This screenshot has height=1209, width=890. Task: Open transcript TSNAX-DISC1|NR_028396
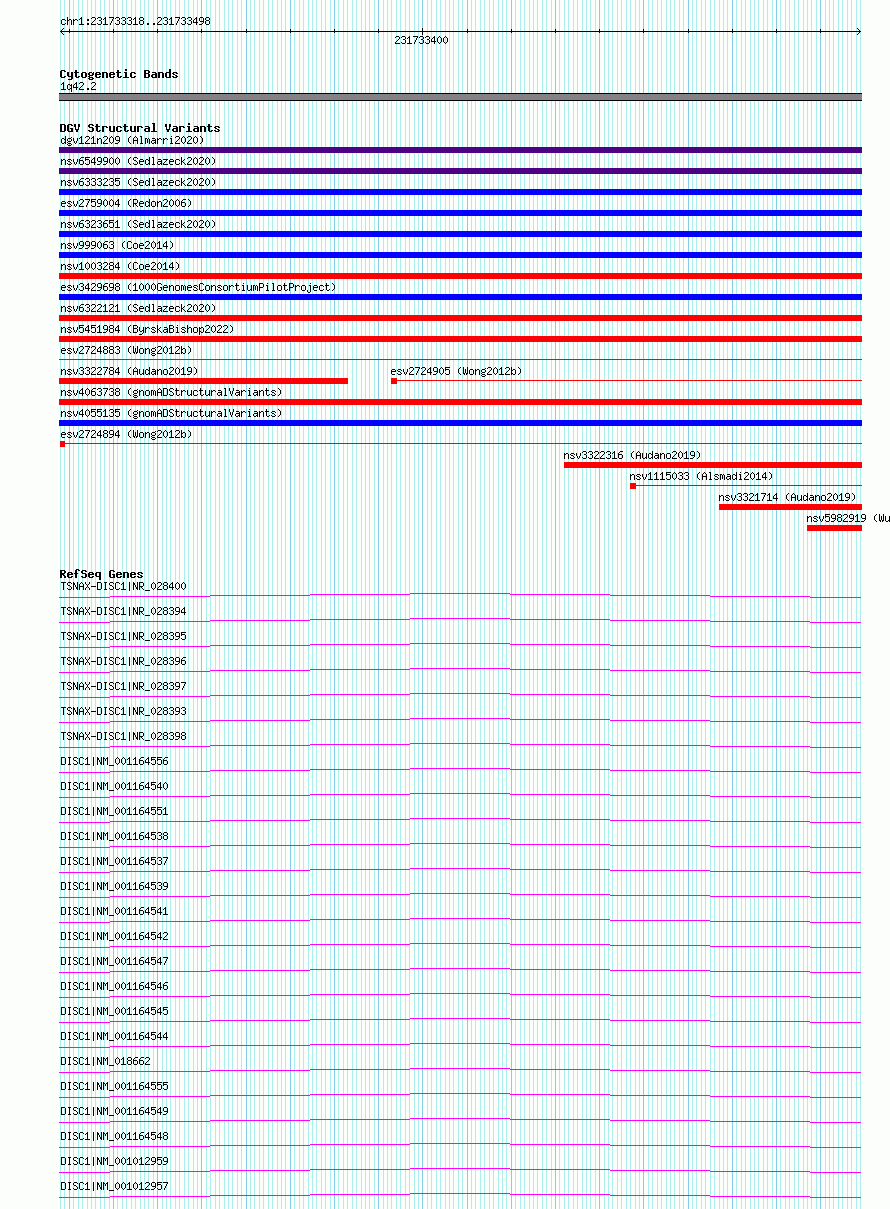[x=123, y=661]
